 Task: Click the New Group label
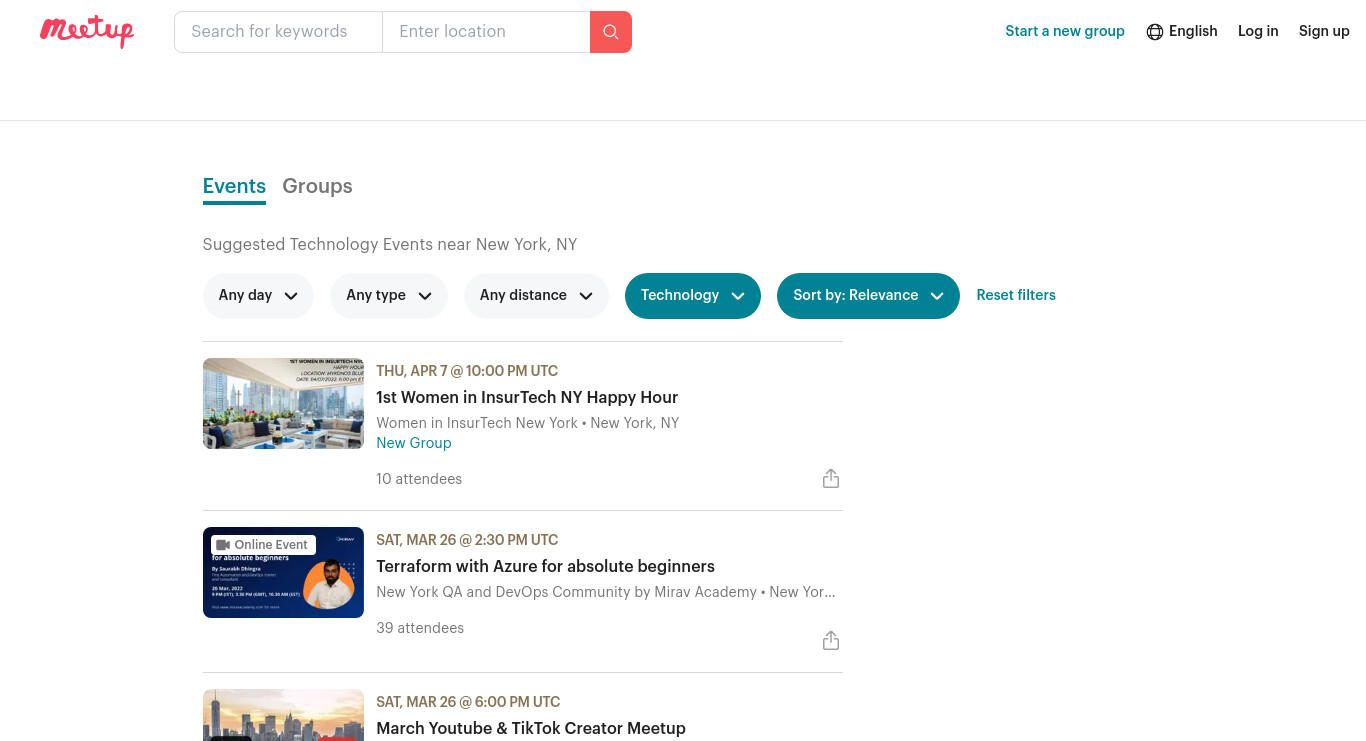coord(414,443)
